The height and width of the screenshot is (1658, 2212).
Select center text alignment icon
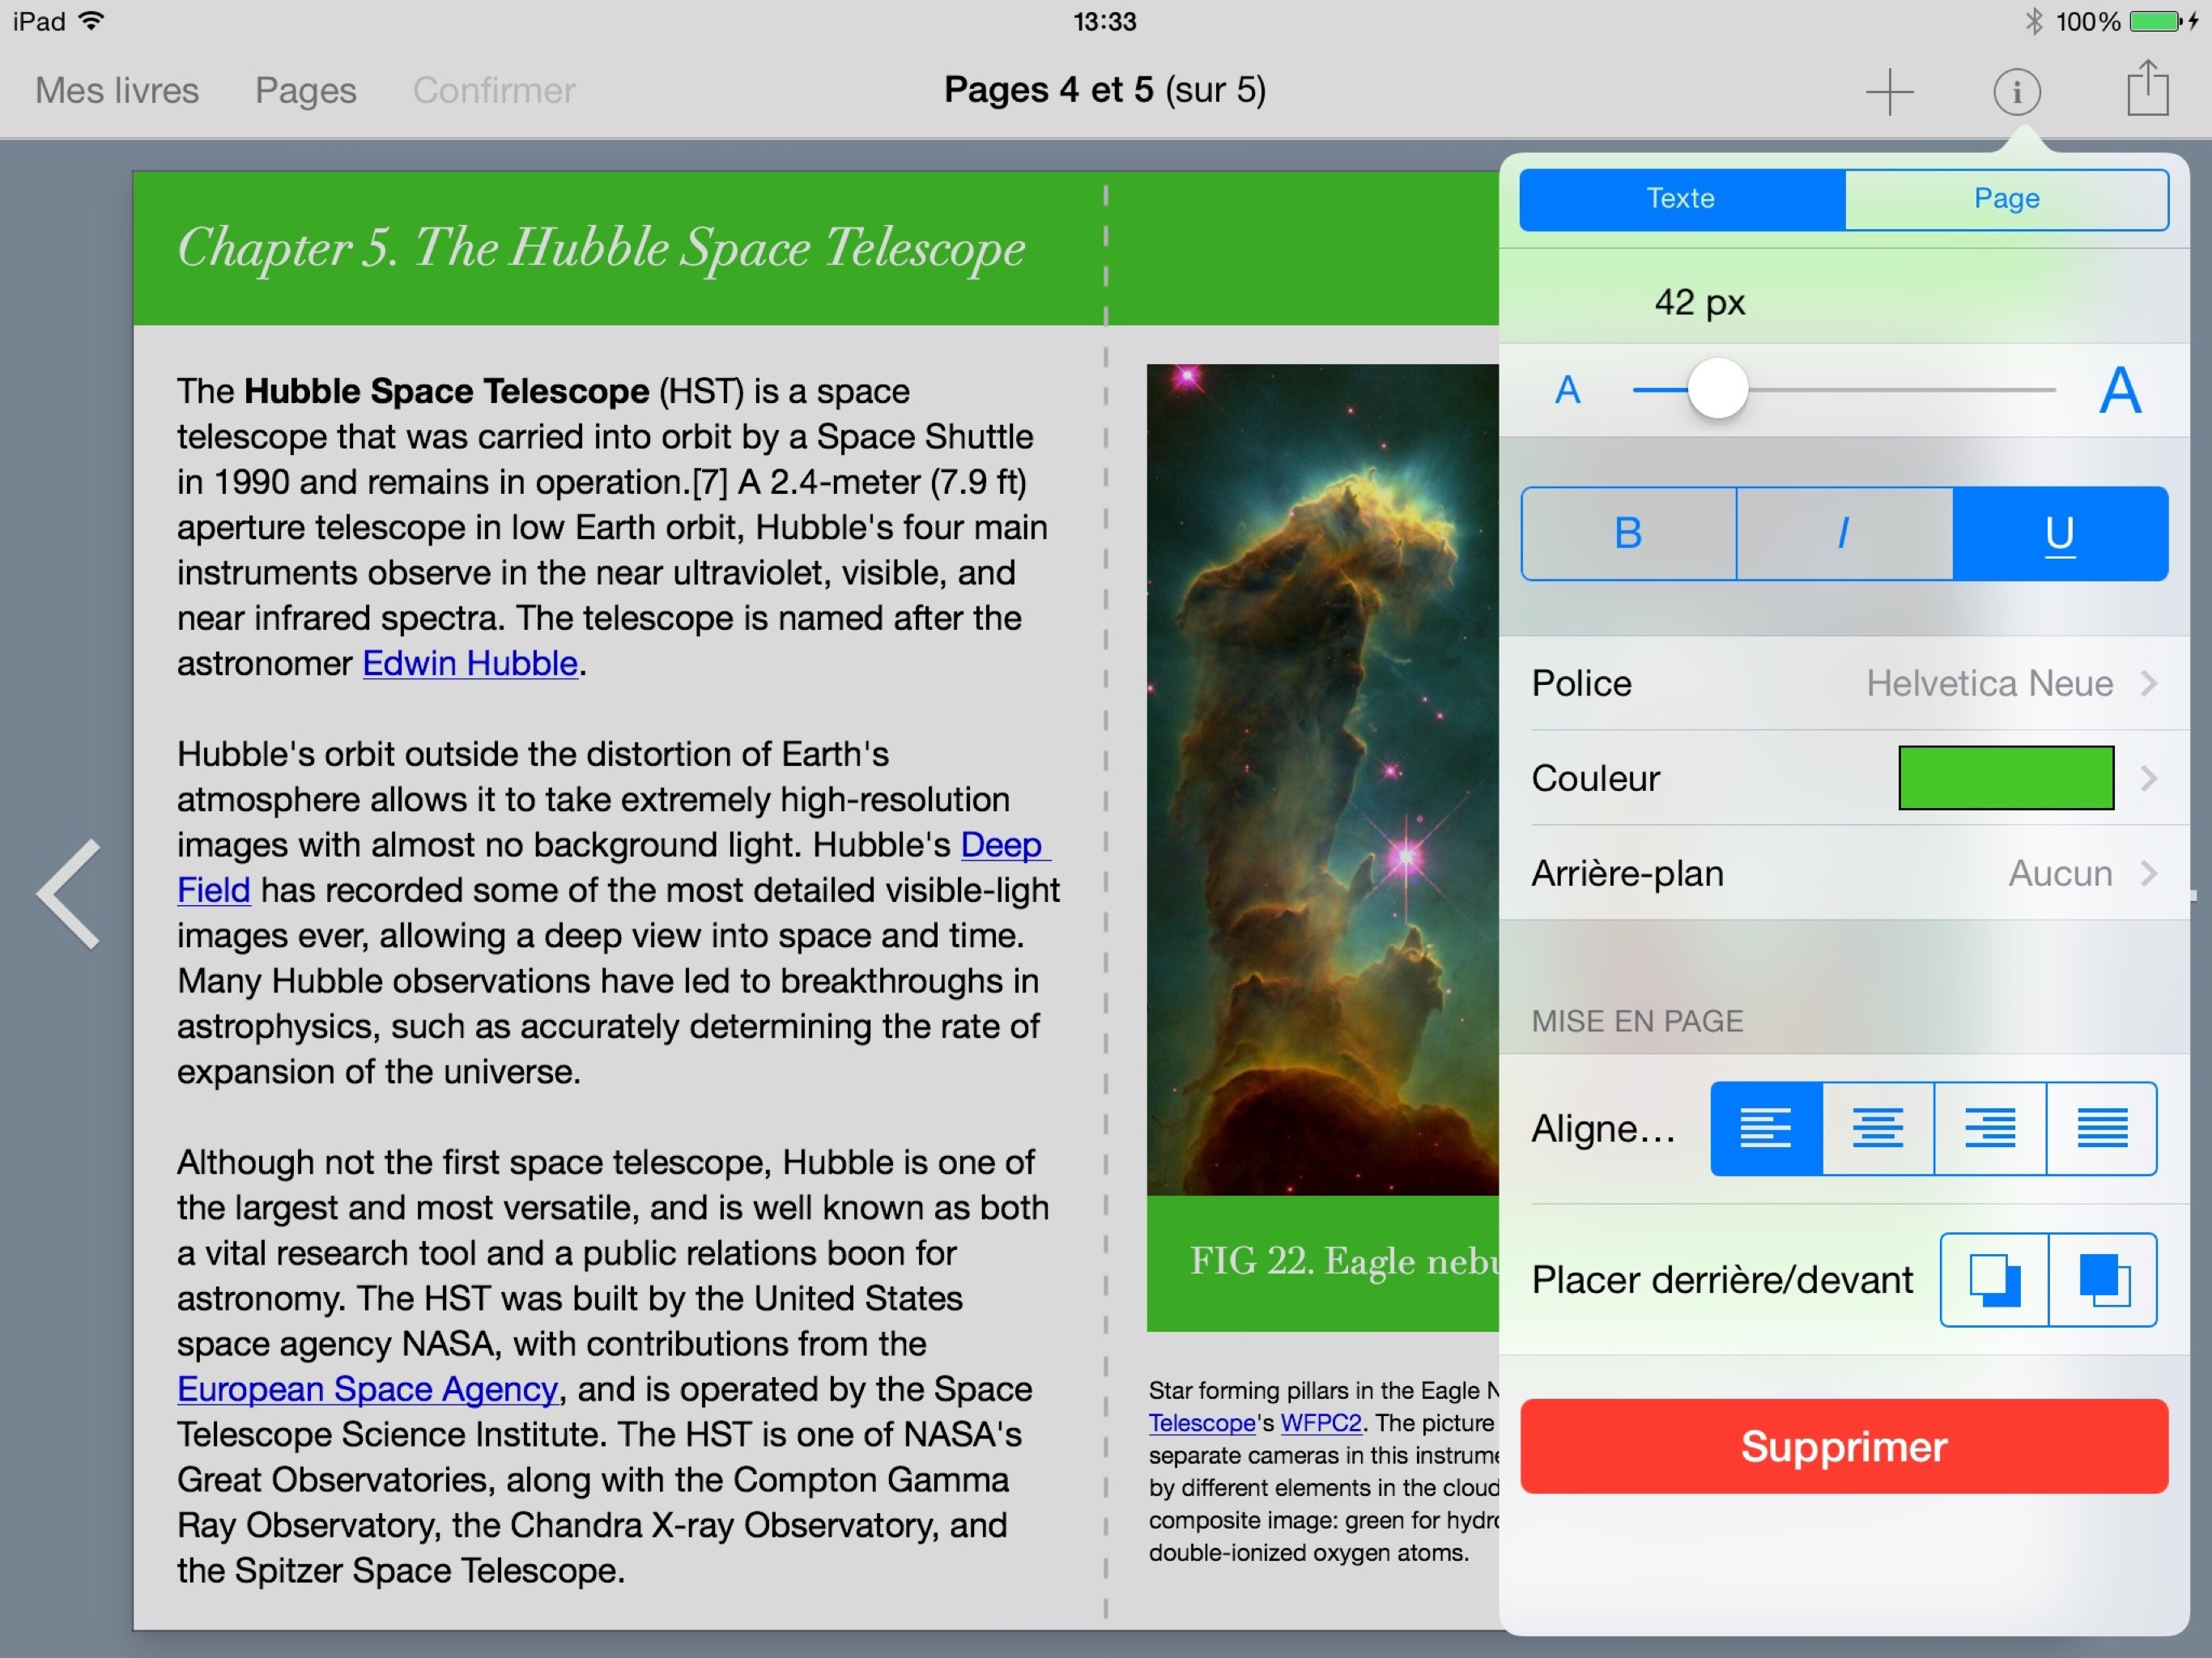coord(1877,1128)
